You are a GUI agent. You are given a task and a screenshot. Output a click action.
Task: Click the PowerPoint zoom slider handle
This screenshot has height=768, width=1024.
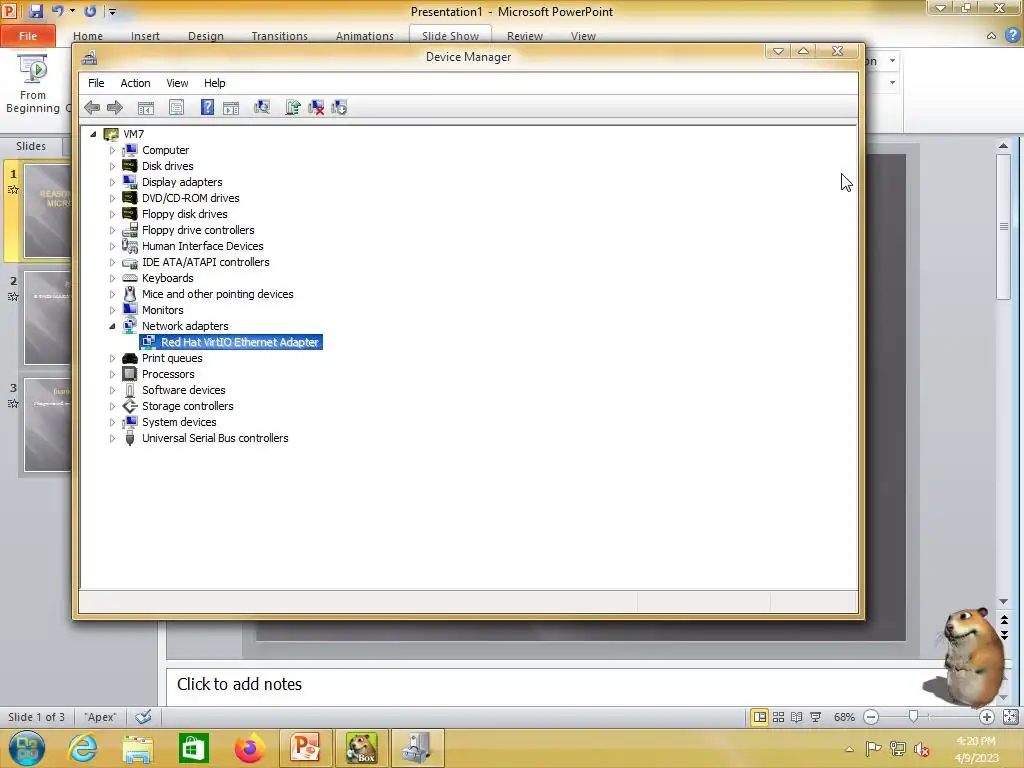tap(914, 716)
